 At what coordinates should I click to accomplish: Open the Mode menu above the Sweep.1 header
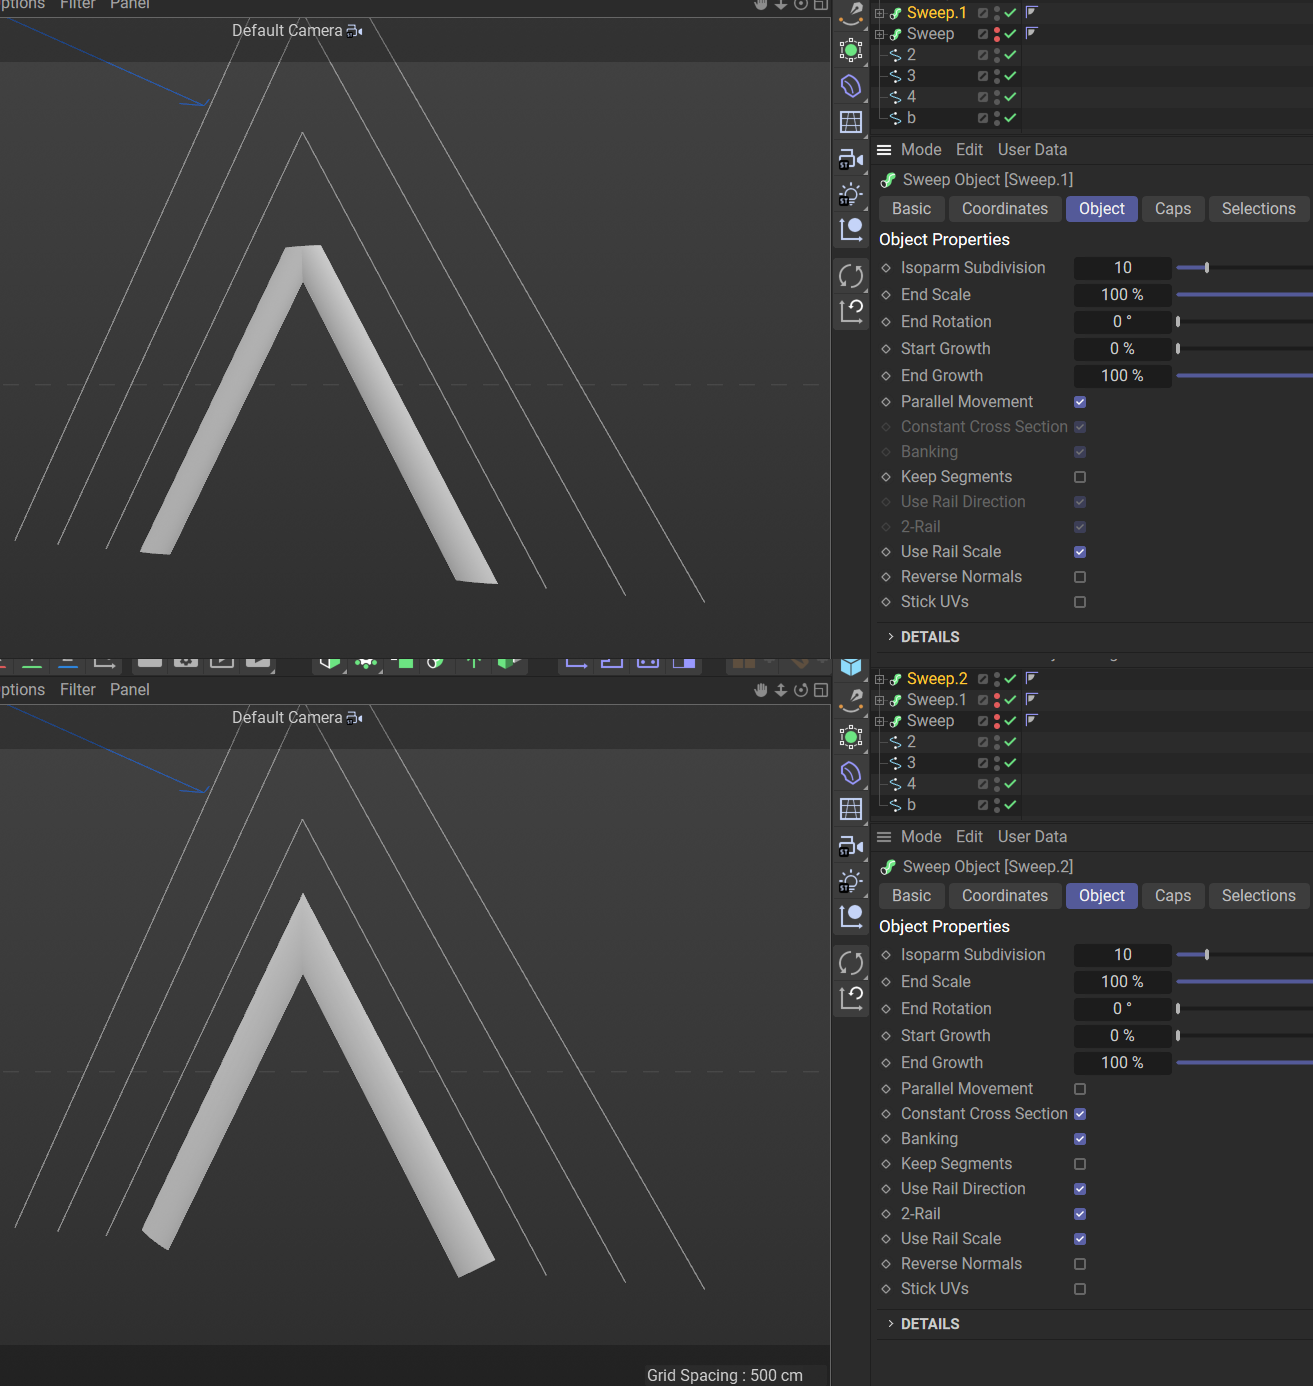pos(921,150)
